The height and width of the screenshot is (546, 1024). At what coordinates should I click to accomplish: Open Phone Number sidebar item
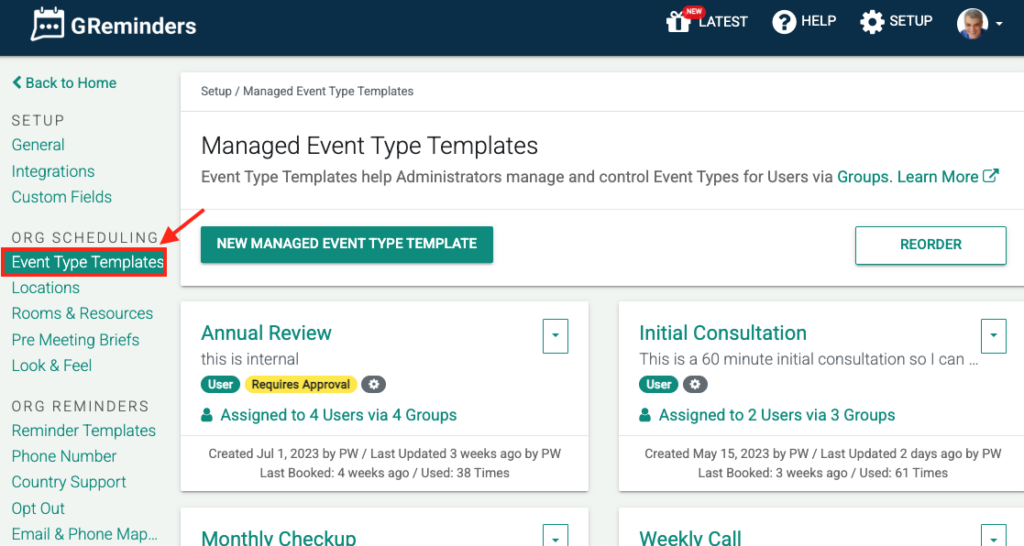click(64, 456)
